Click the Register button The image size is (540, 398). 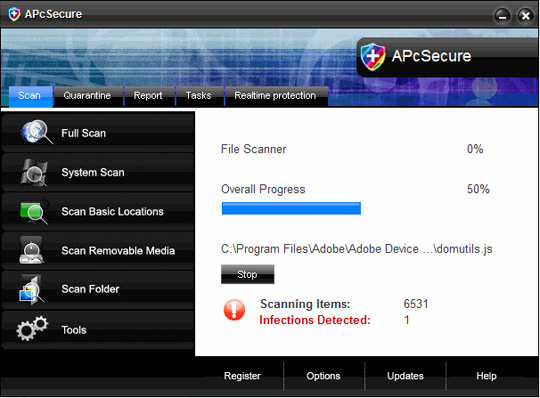(x=242, y=376)
